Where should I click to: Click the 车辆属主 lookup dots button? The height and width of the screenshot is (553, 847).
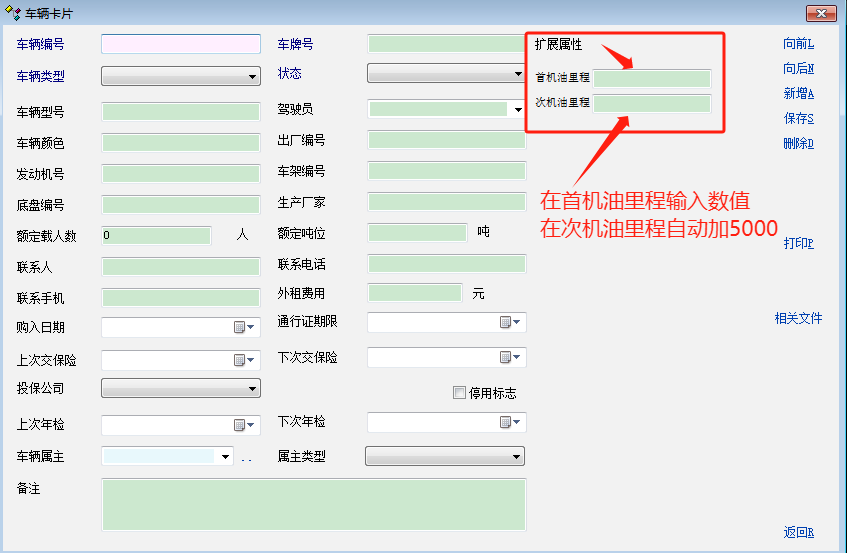[246, 457]
